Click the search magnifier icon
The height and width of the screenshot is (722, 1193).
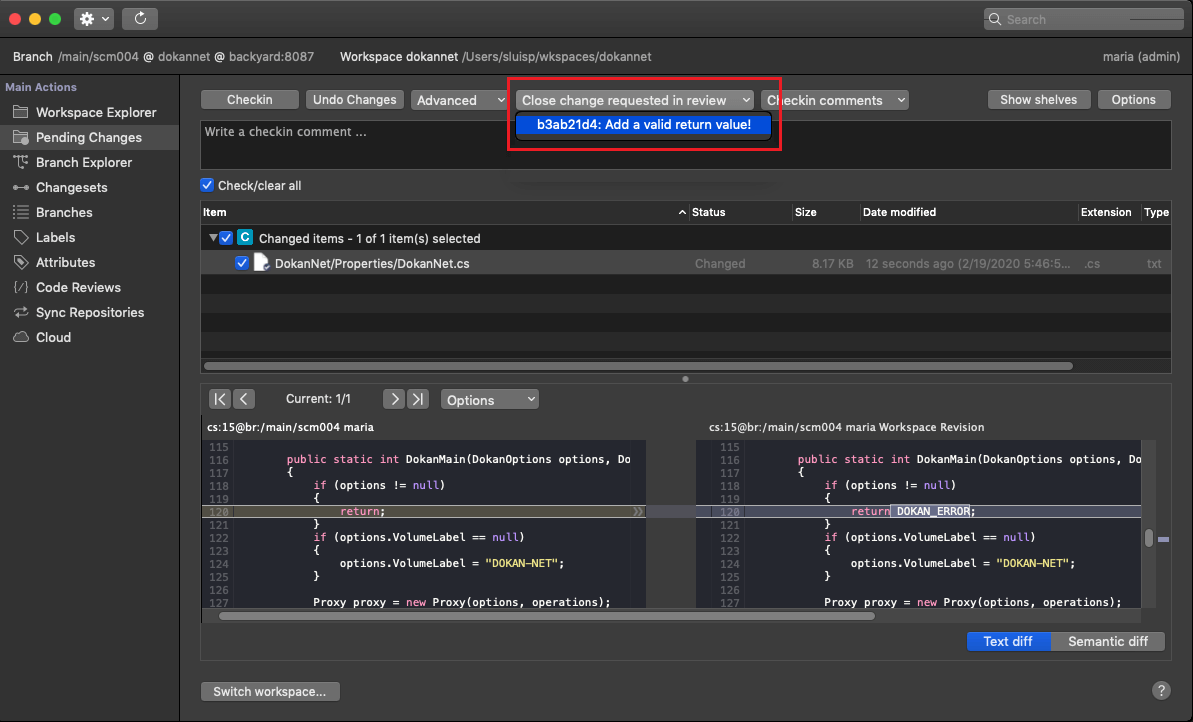(994, 19)
